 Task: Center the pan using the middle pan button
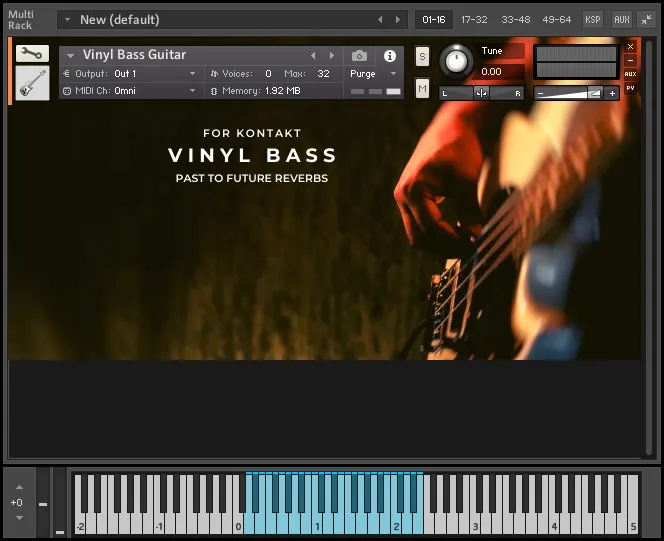[481, 93]
